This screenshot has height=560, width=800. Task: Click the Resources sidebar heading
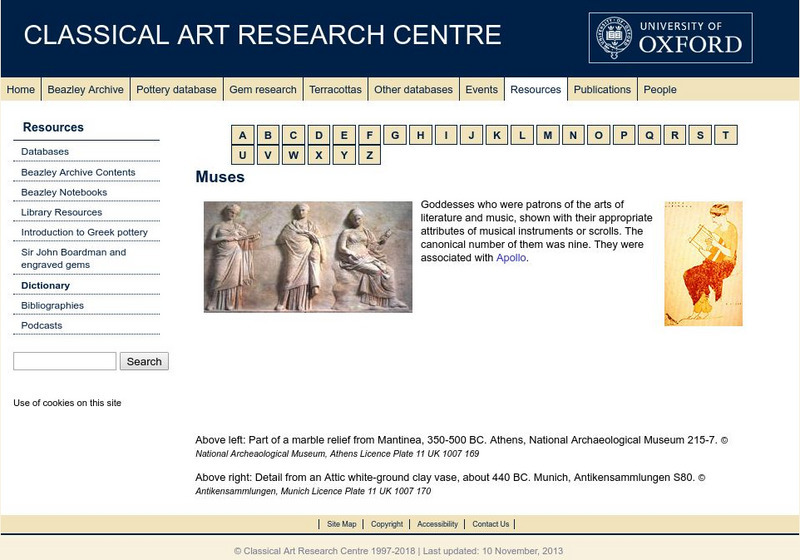[x=53, y=127]
